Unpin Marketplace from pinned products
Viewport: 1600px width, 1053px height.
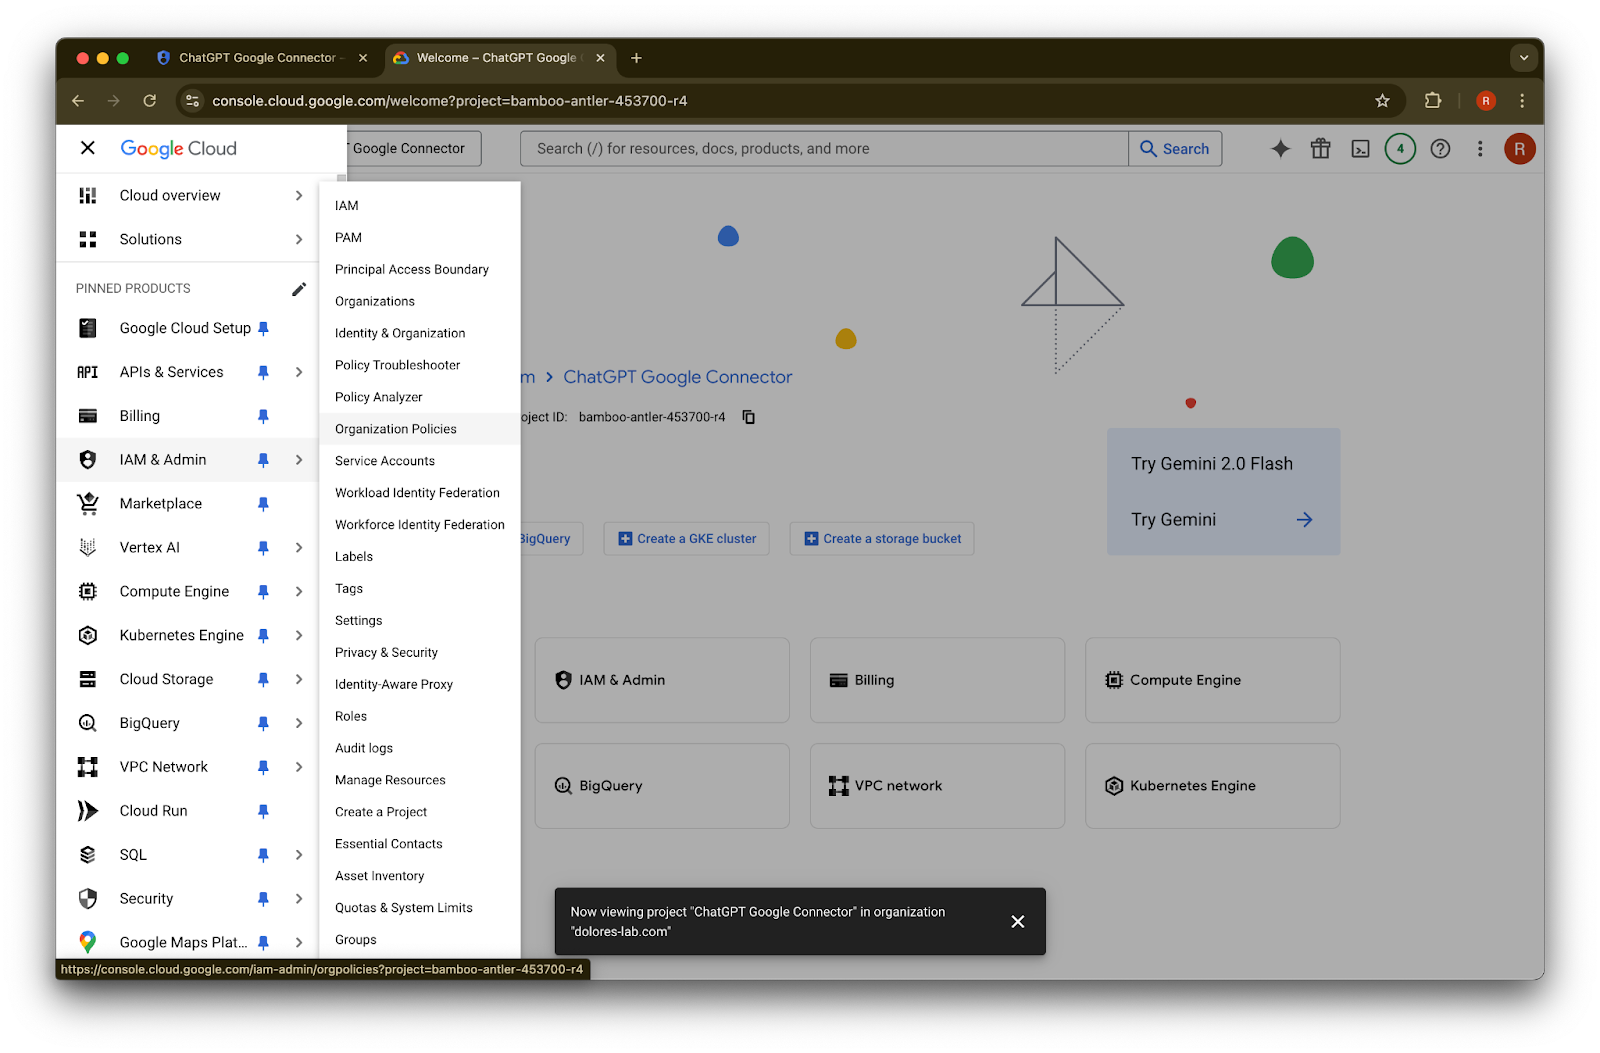click(x=263, y=504)
